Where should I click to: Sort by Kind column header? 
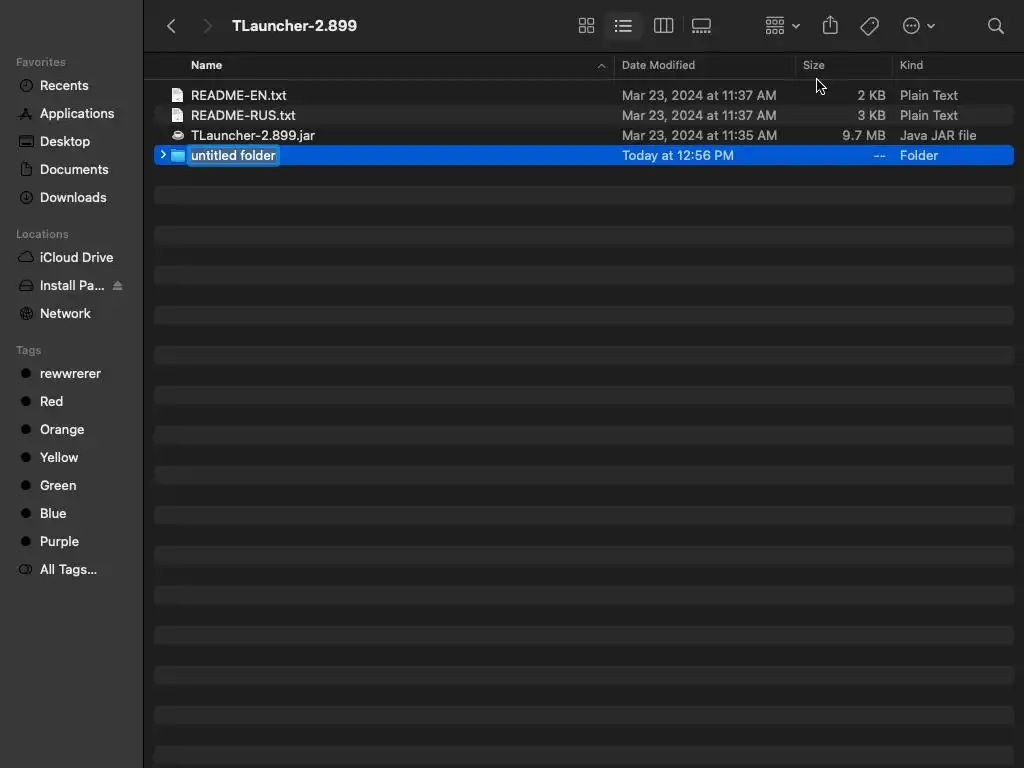pyautogui.click(x=911, y=66)
